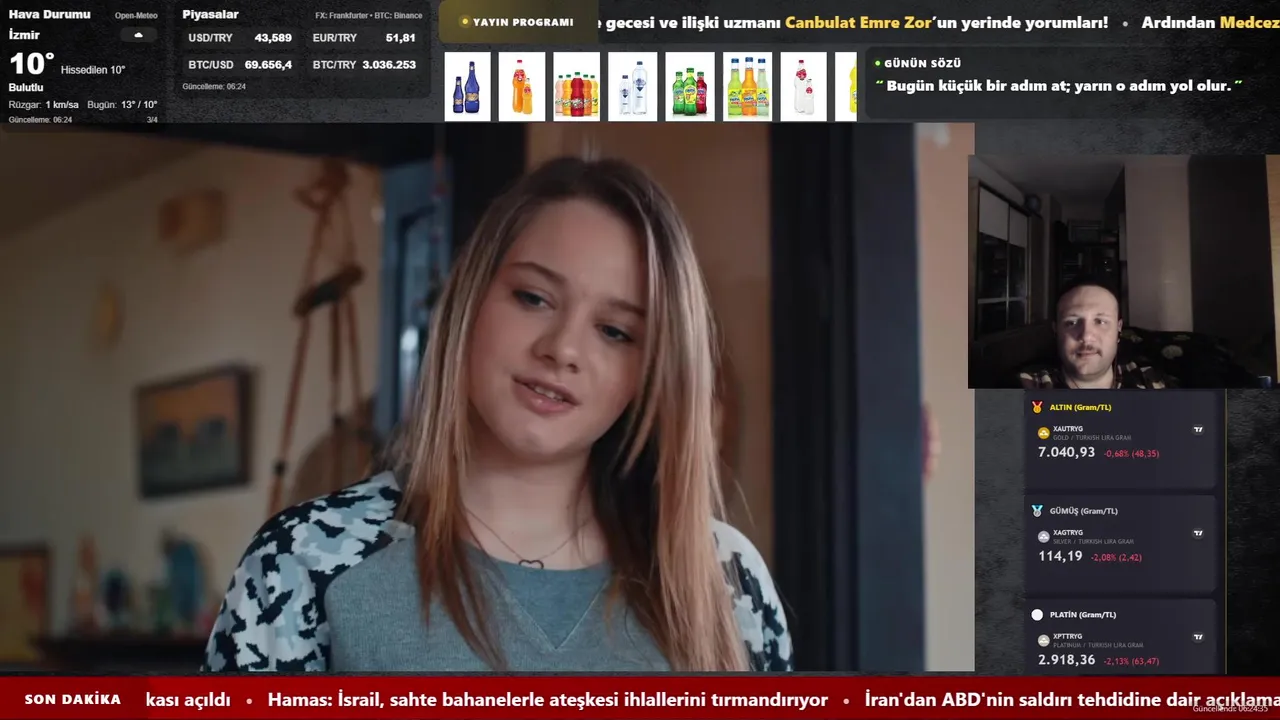Viewport: 1280px width, 720px height.
Task: Select the blue glass bottles thumbnail
Action: click(468, 87)
